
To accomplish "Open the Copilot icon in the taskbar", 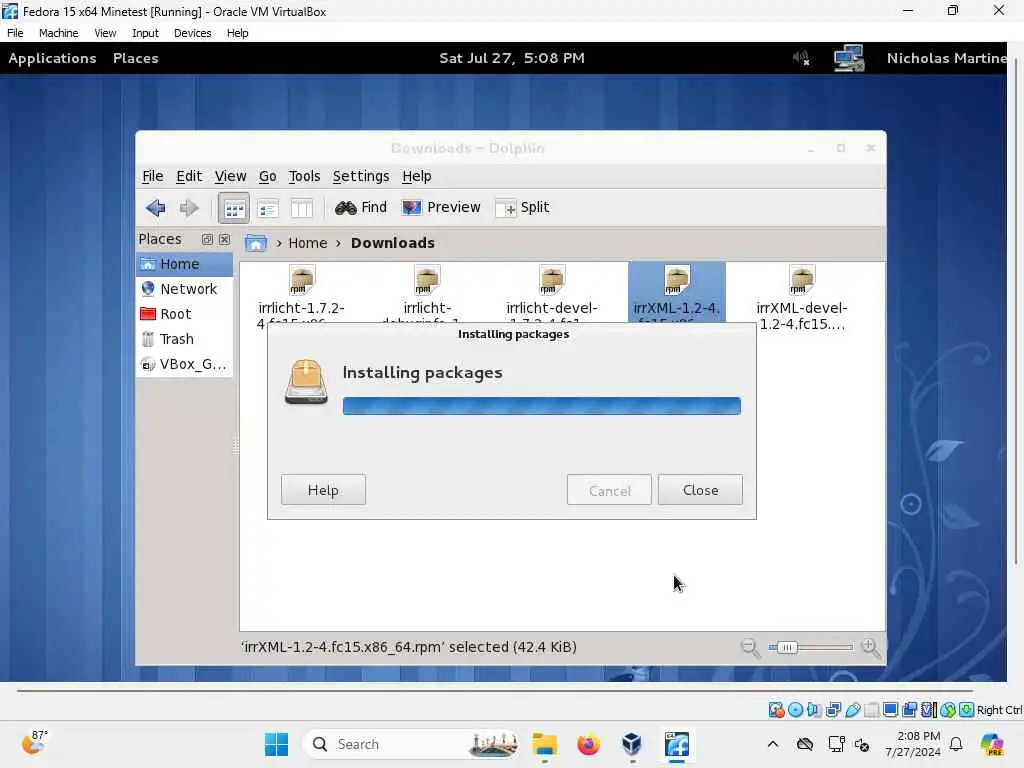I will pyautogui.click(x=992, y=744).
